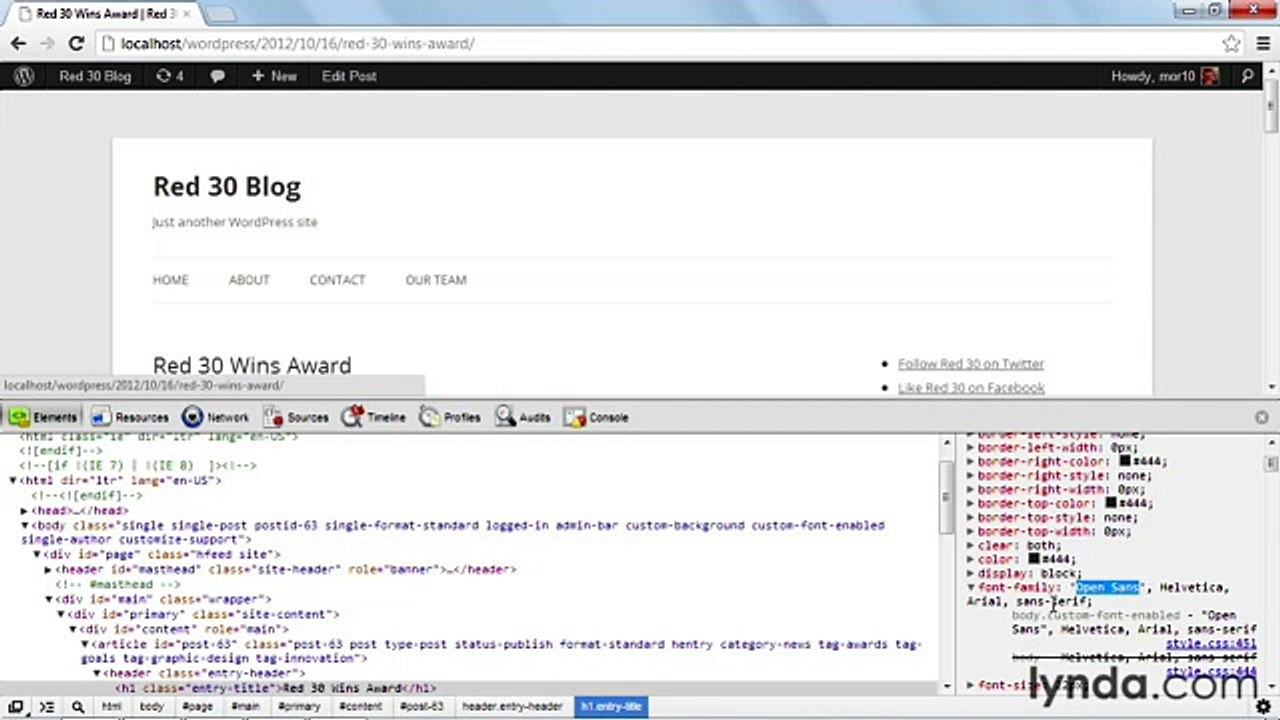
Task: Collapse the div#main wrapper node
Action: point(49,599)
